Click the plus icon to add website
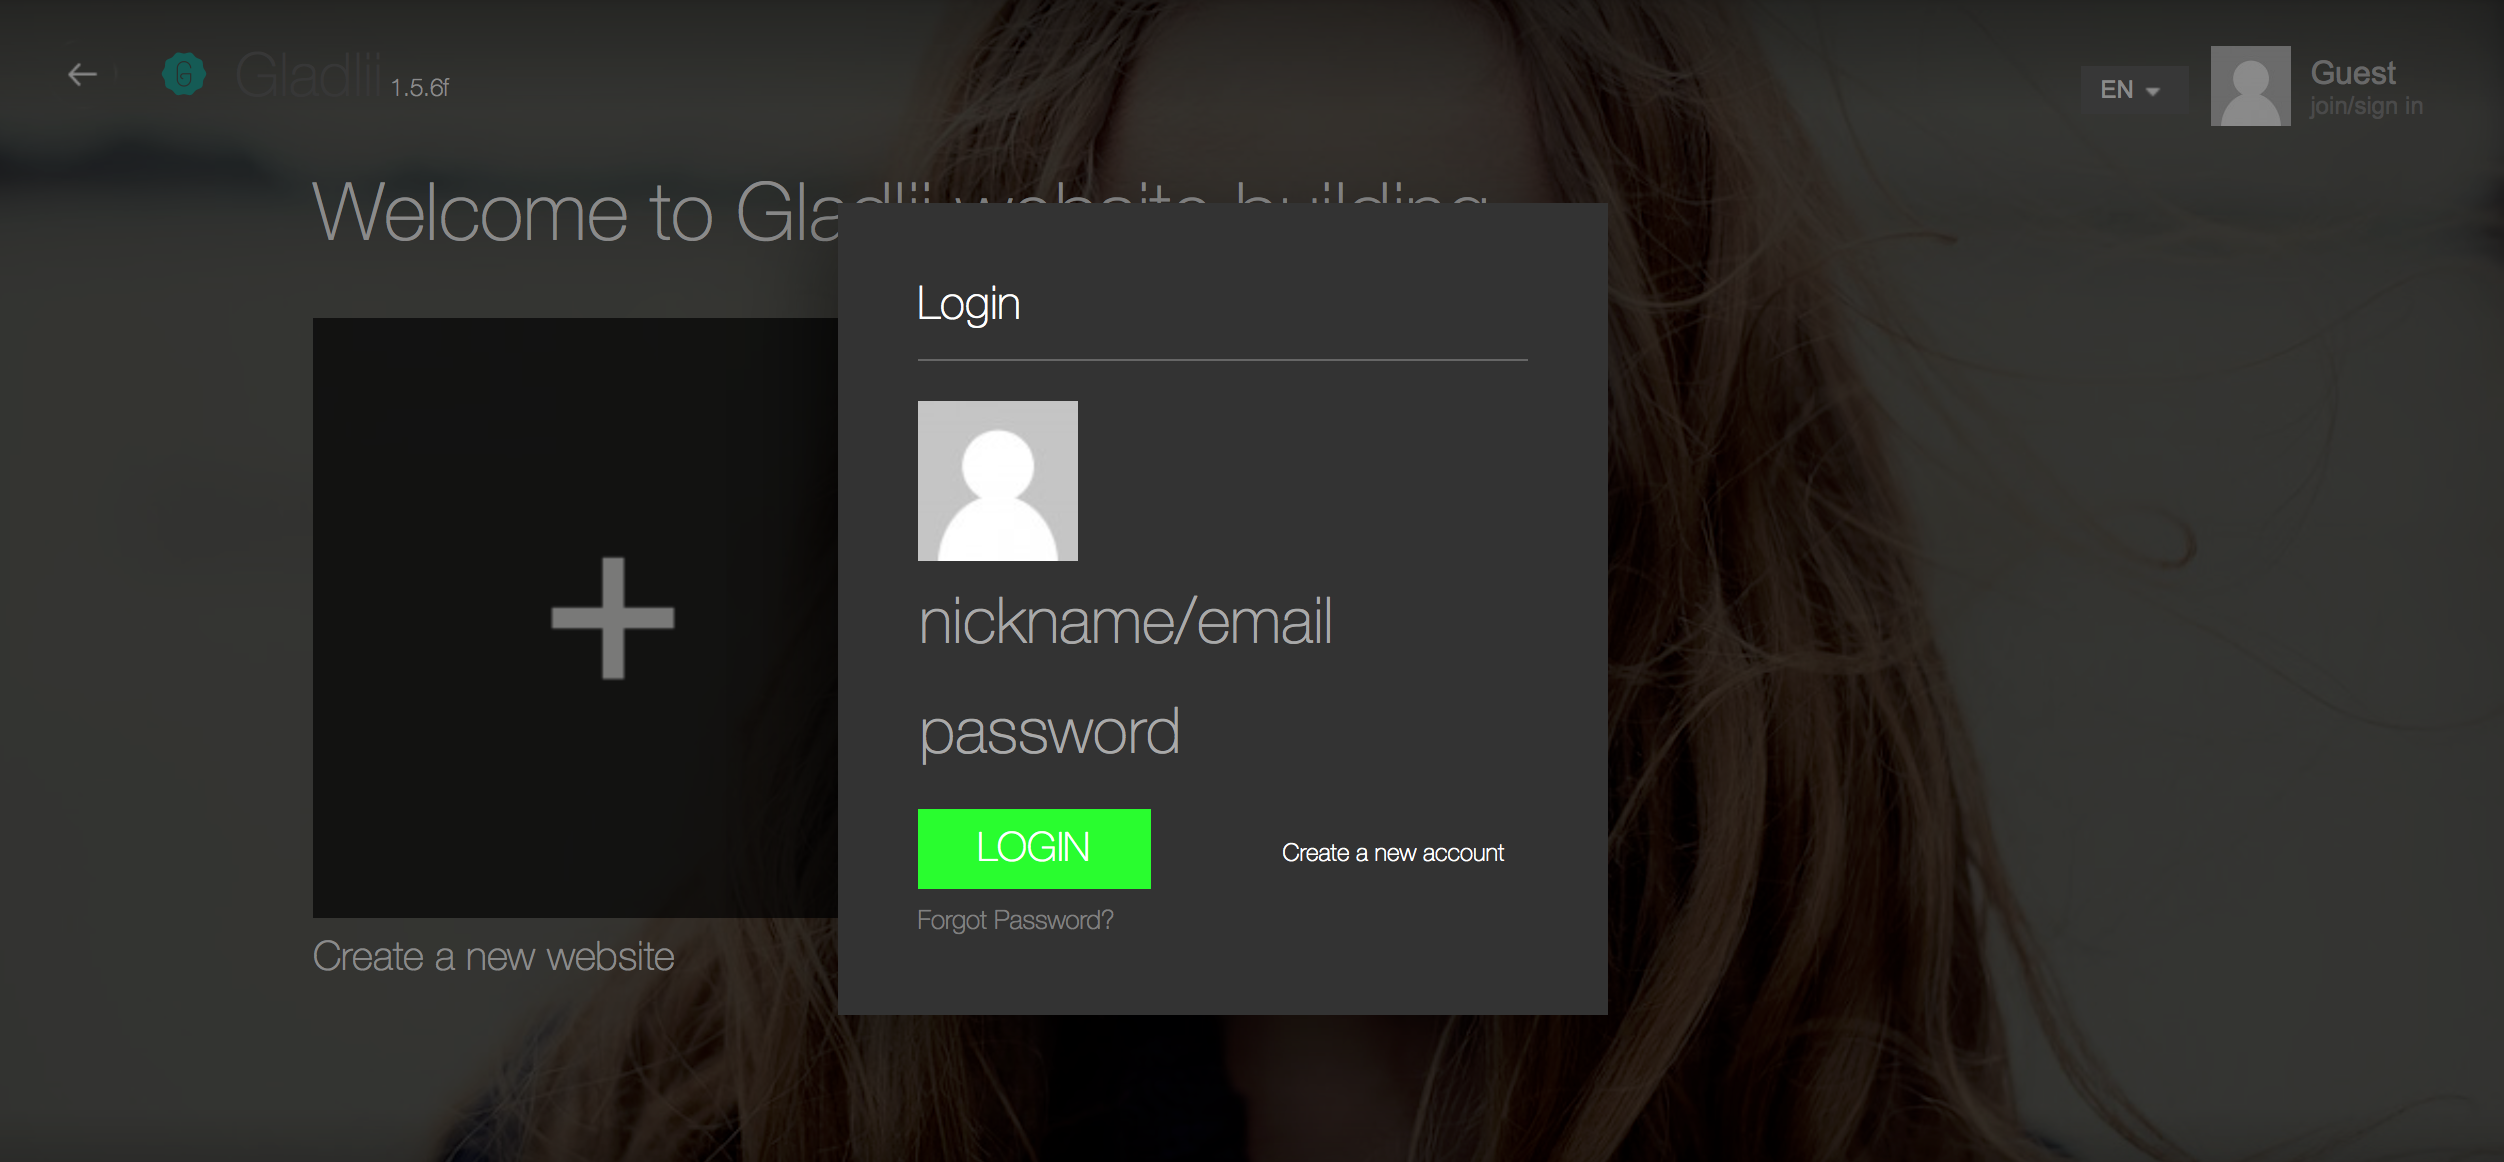2504x1162 pixels. click(613, 618)
